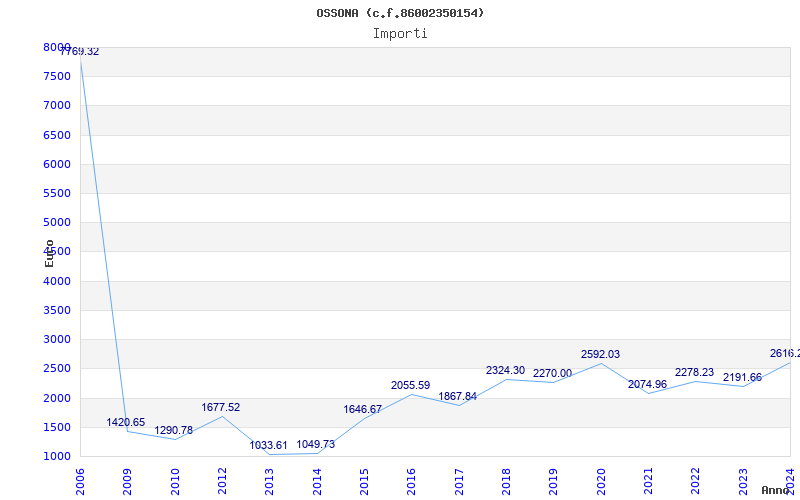Click the x-axis year 2020
This screenshot has width=800, height=500.
(601, 482)
